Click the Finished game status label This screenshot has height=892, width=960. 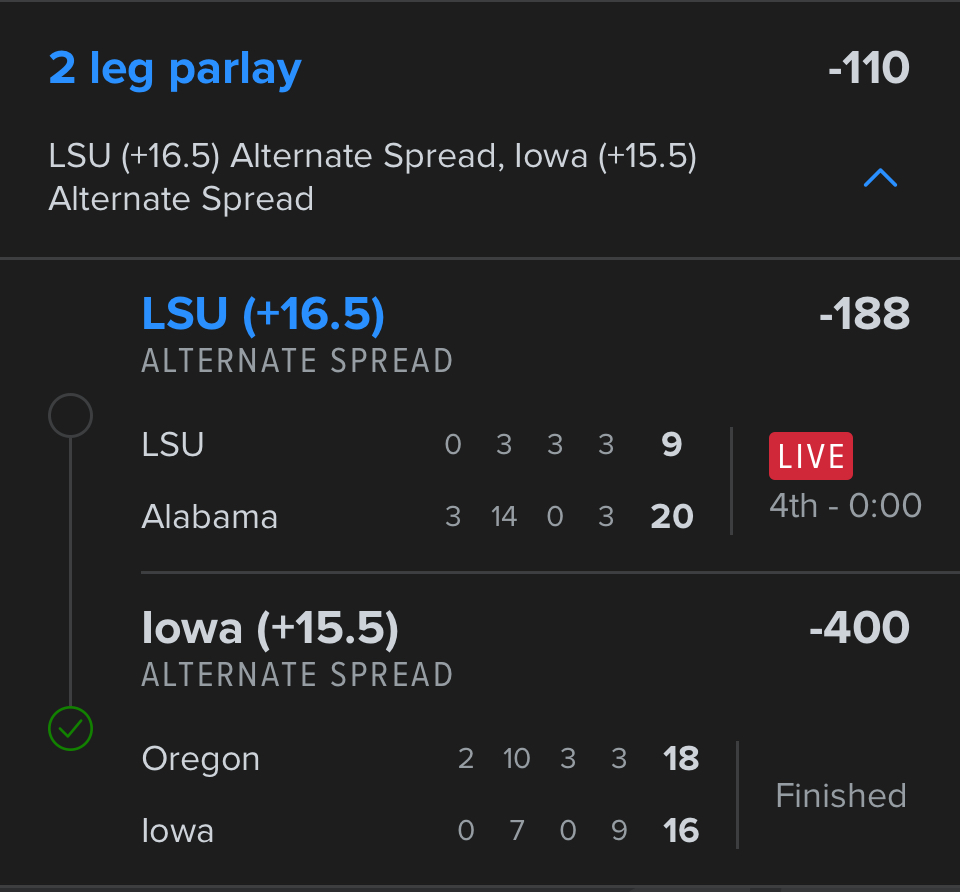(x=841, y=795)
